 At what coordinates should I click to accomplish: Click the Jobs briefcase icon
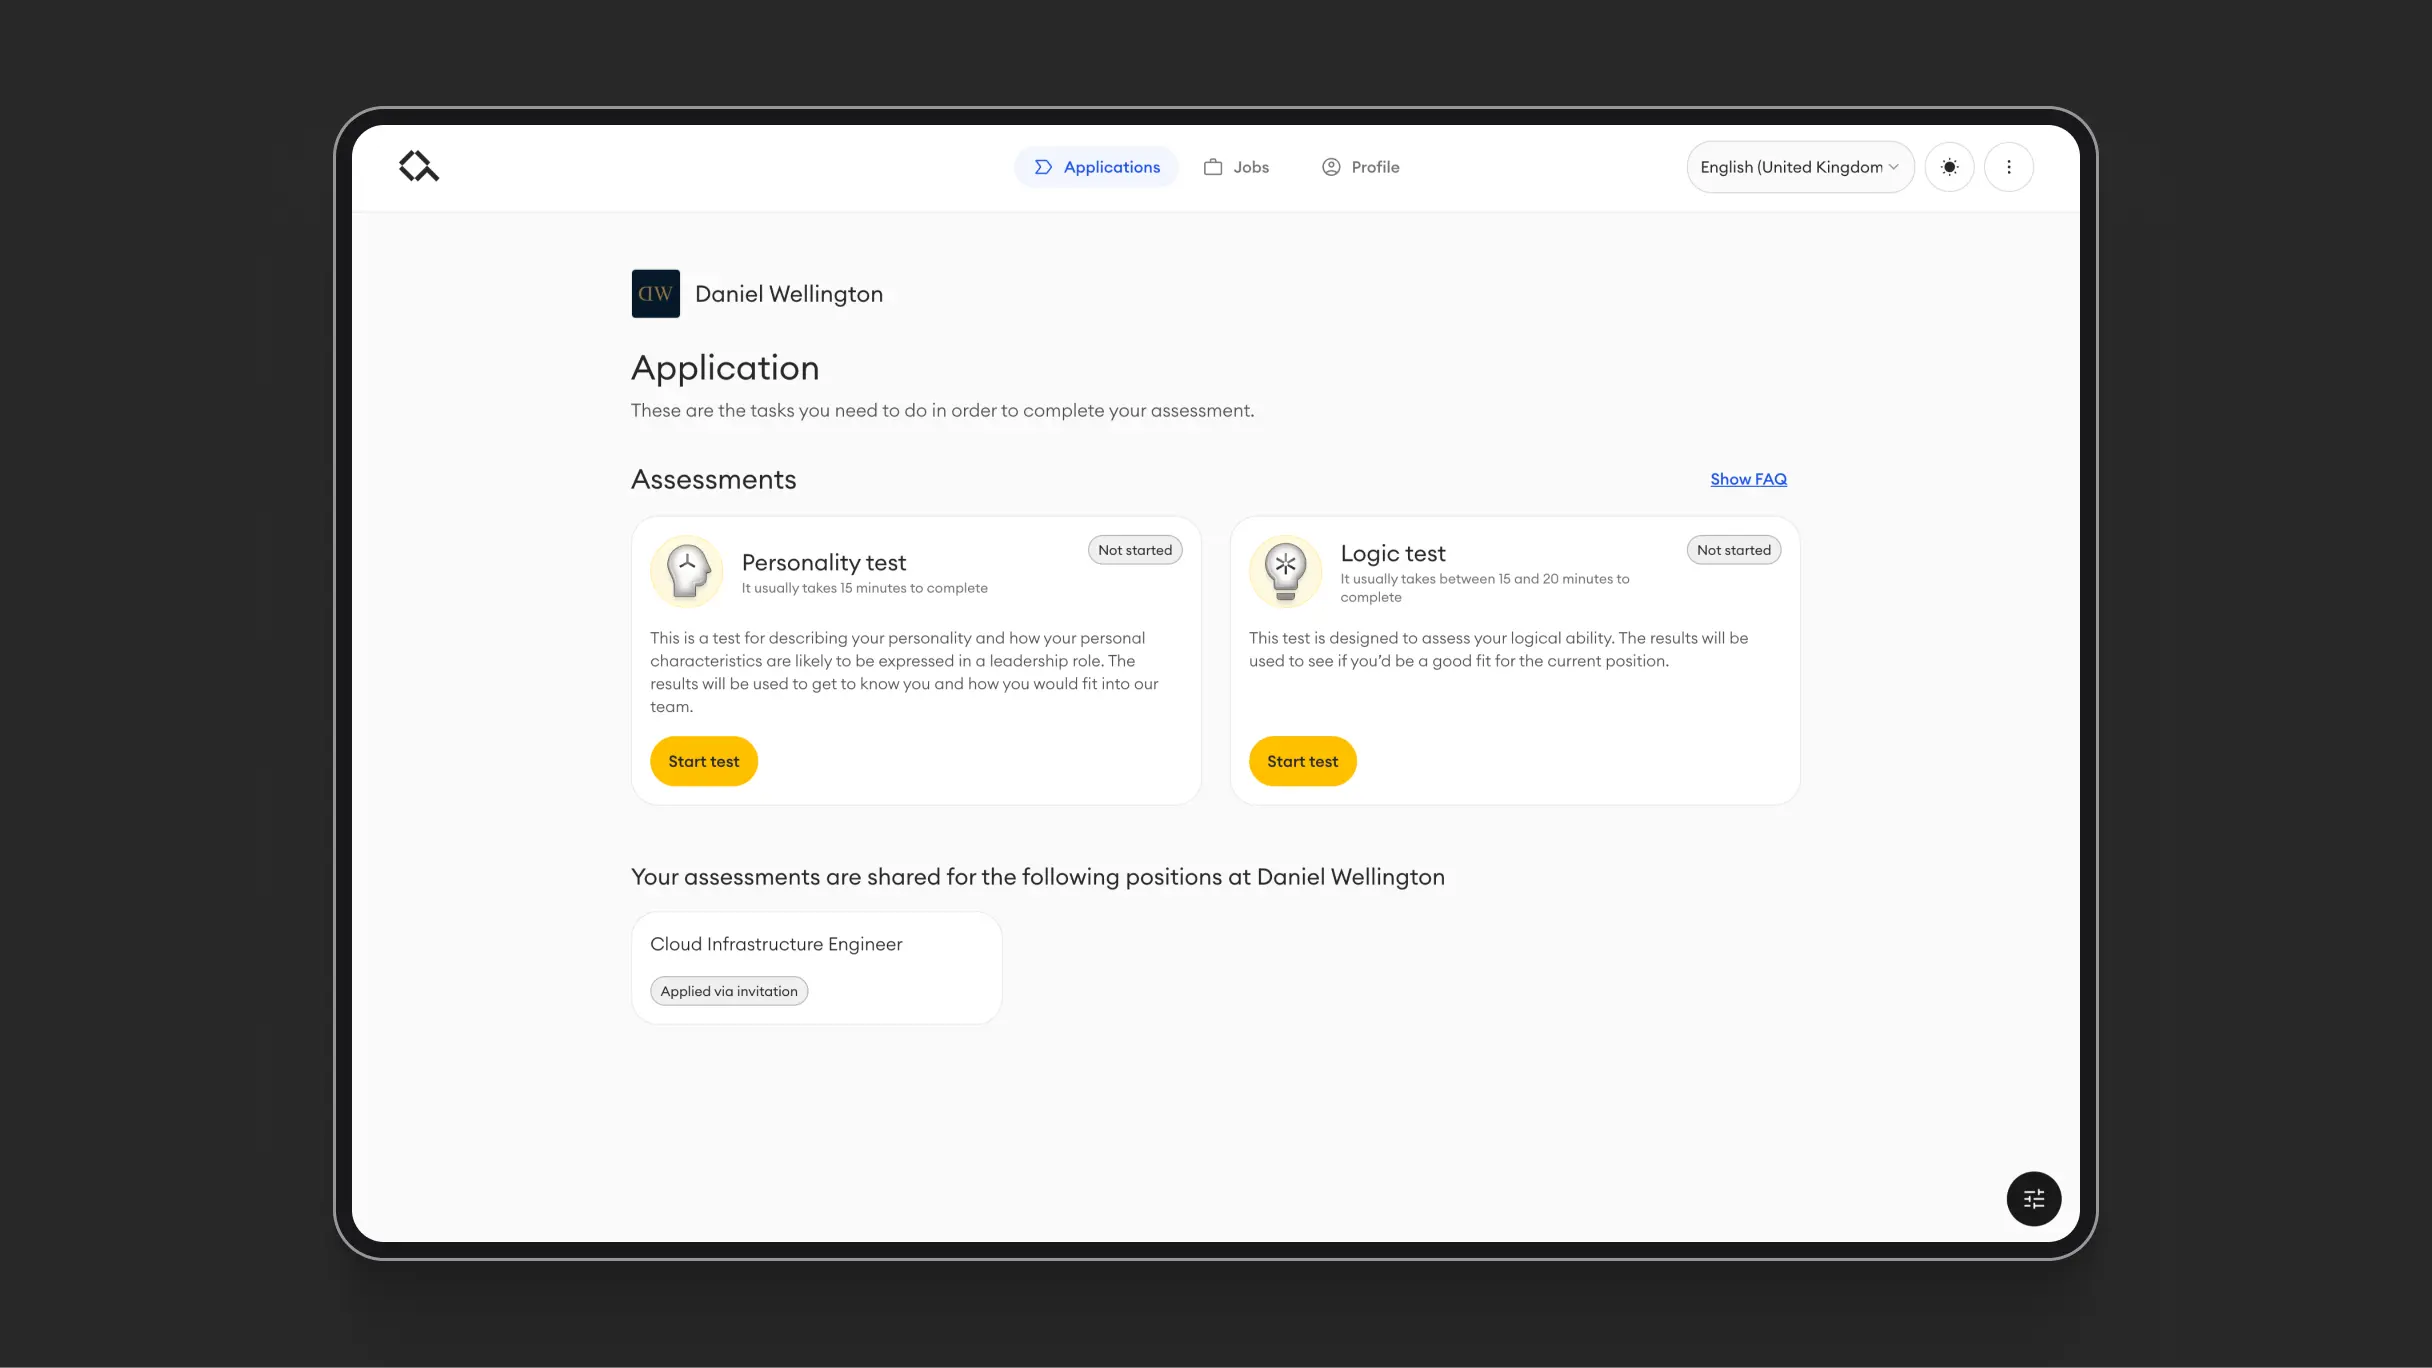coord(1212,167)
